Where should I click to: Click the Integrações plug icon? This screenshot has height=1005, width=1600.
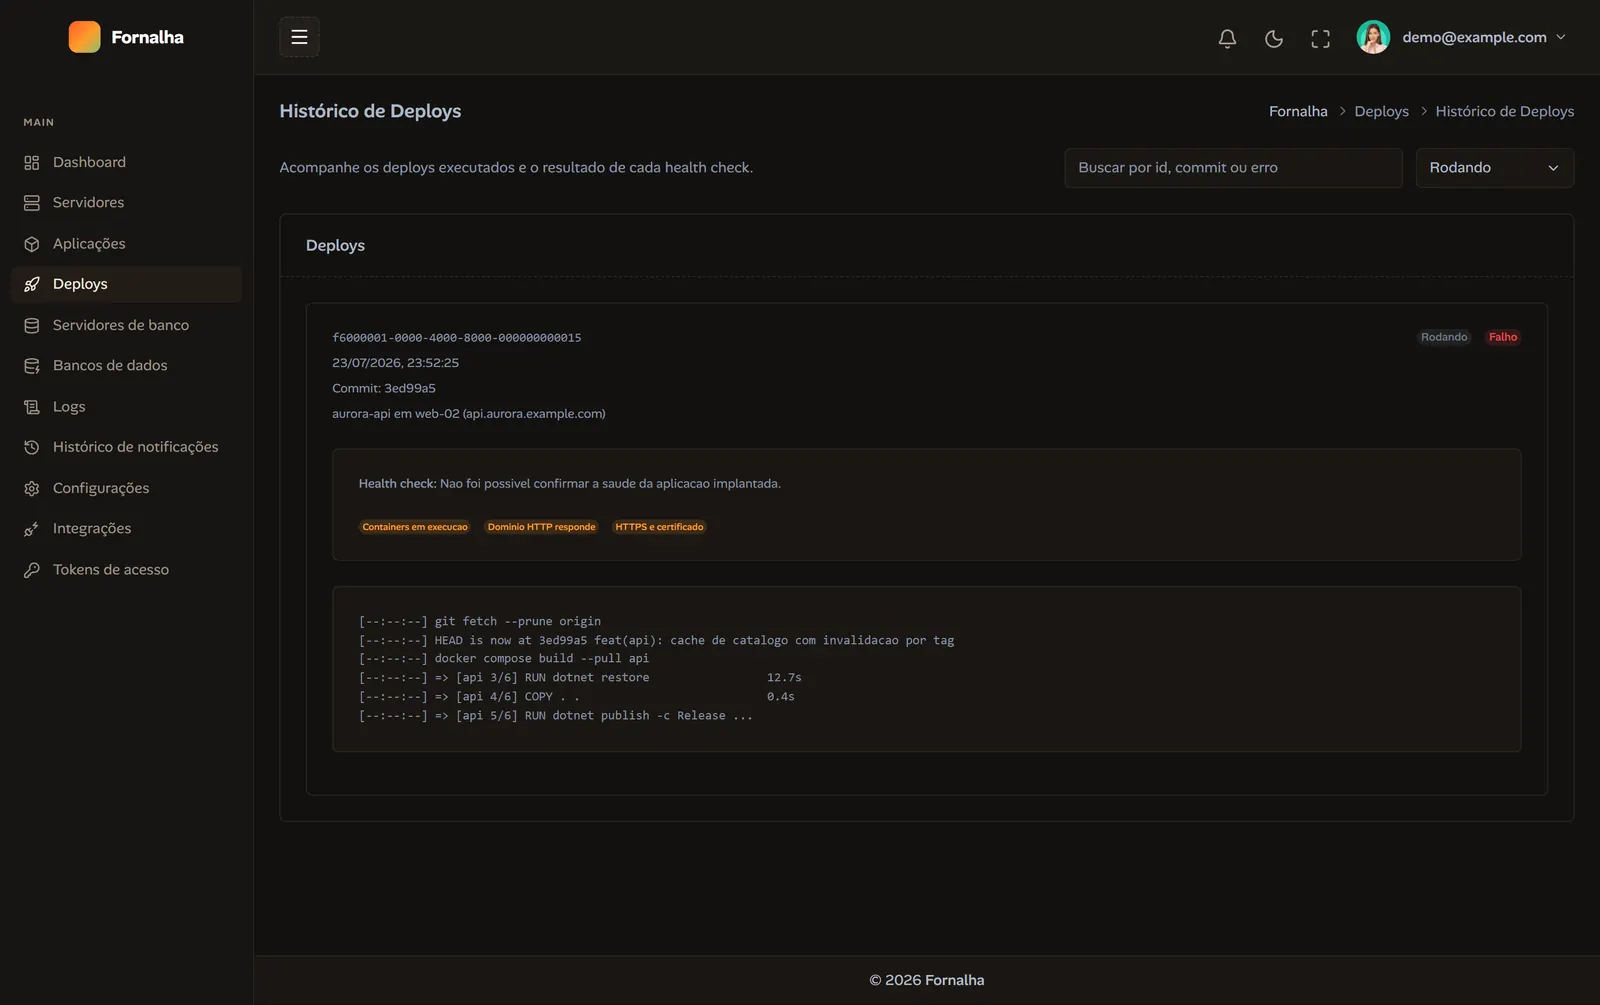32,529
